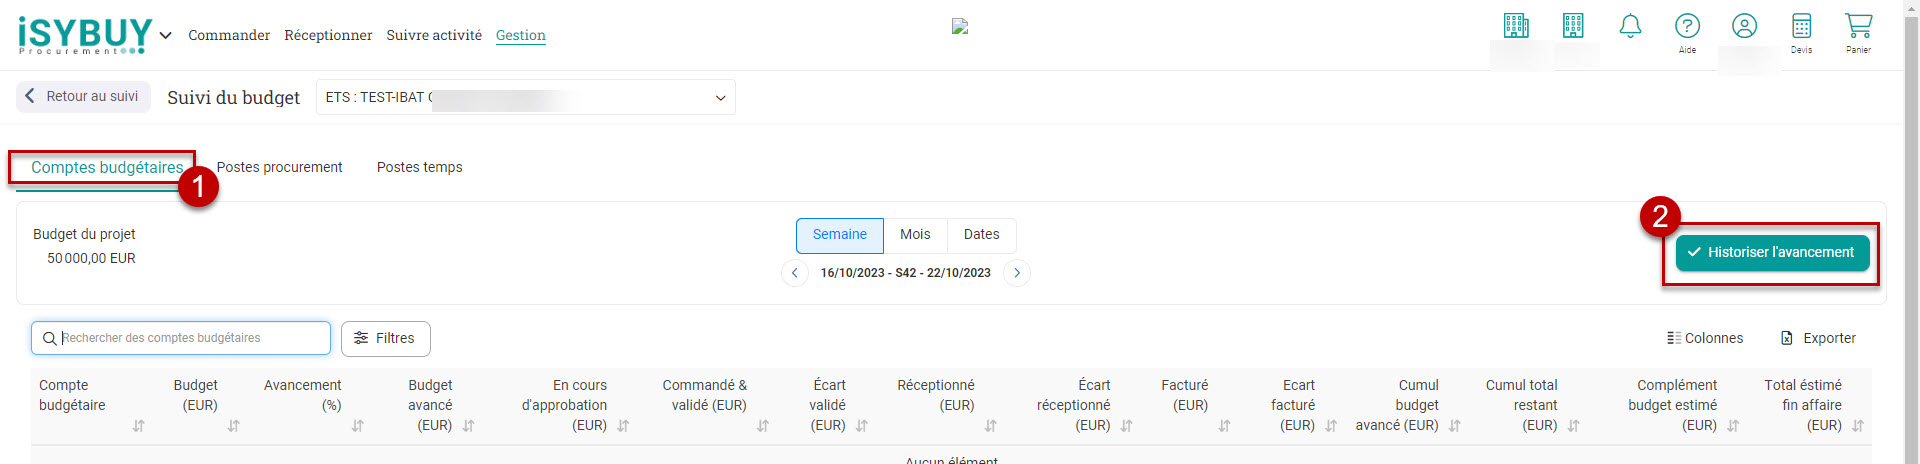Go to next week with right chevron
The height and width of the screenshot is (464, 1920).
(x=1017, y=273)
